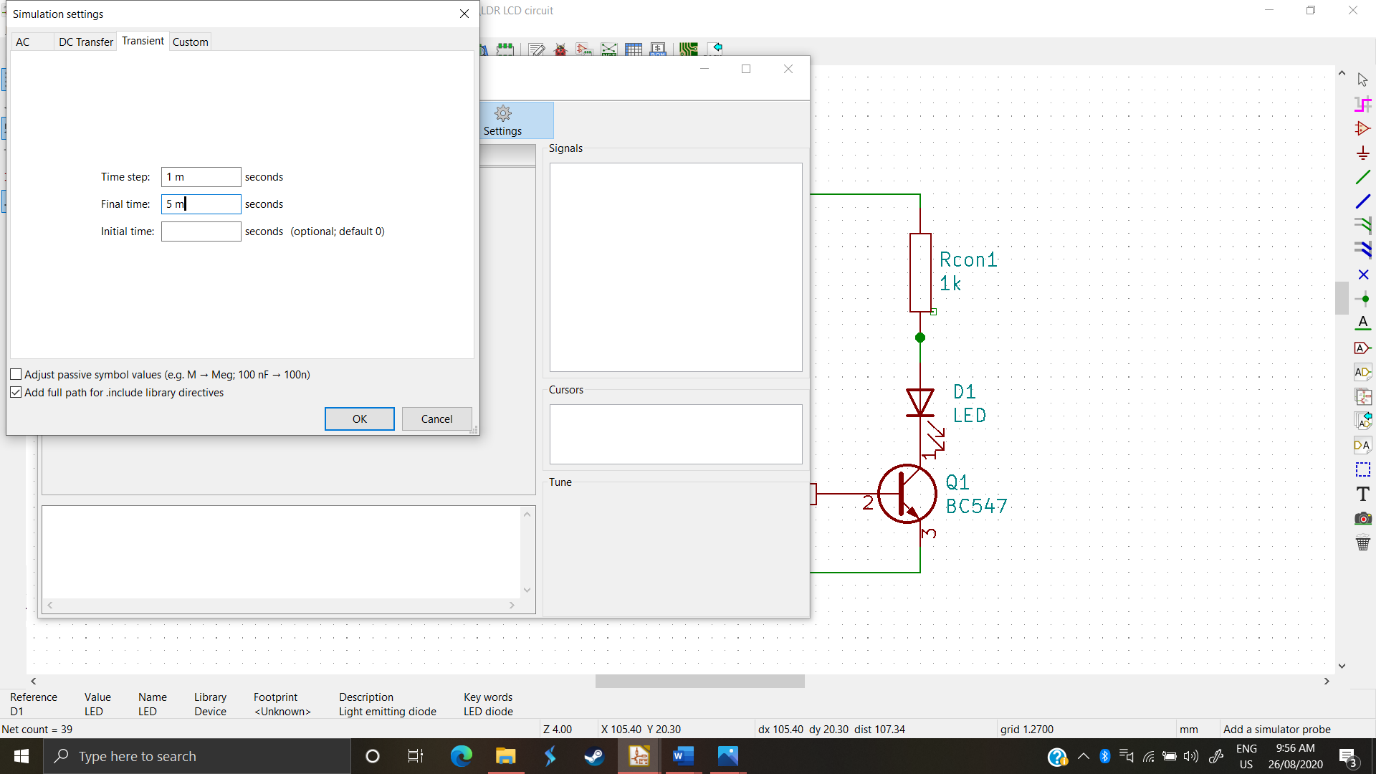Generate a netlist with the NET icon
The width and height of the screenshot is (1376, 774).
tap(608, 48)
